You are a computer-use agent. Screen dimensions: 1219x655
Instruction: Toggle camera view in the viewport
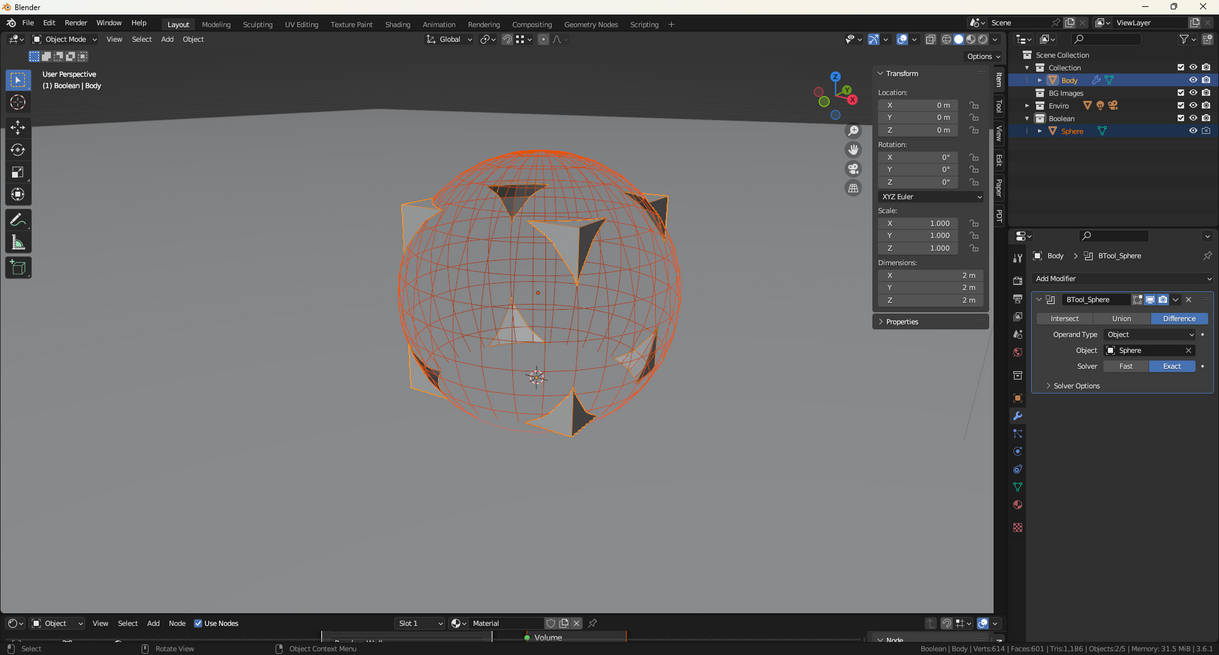coord(853,169)
